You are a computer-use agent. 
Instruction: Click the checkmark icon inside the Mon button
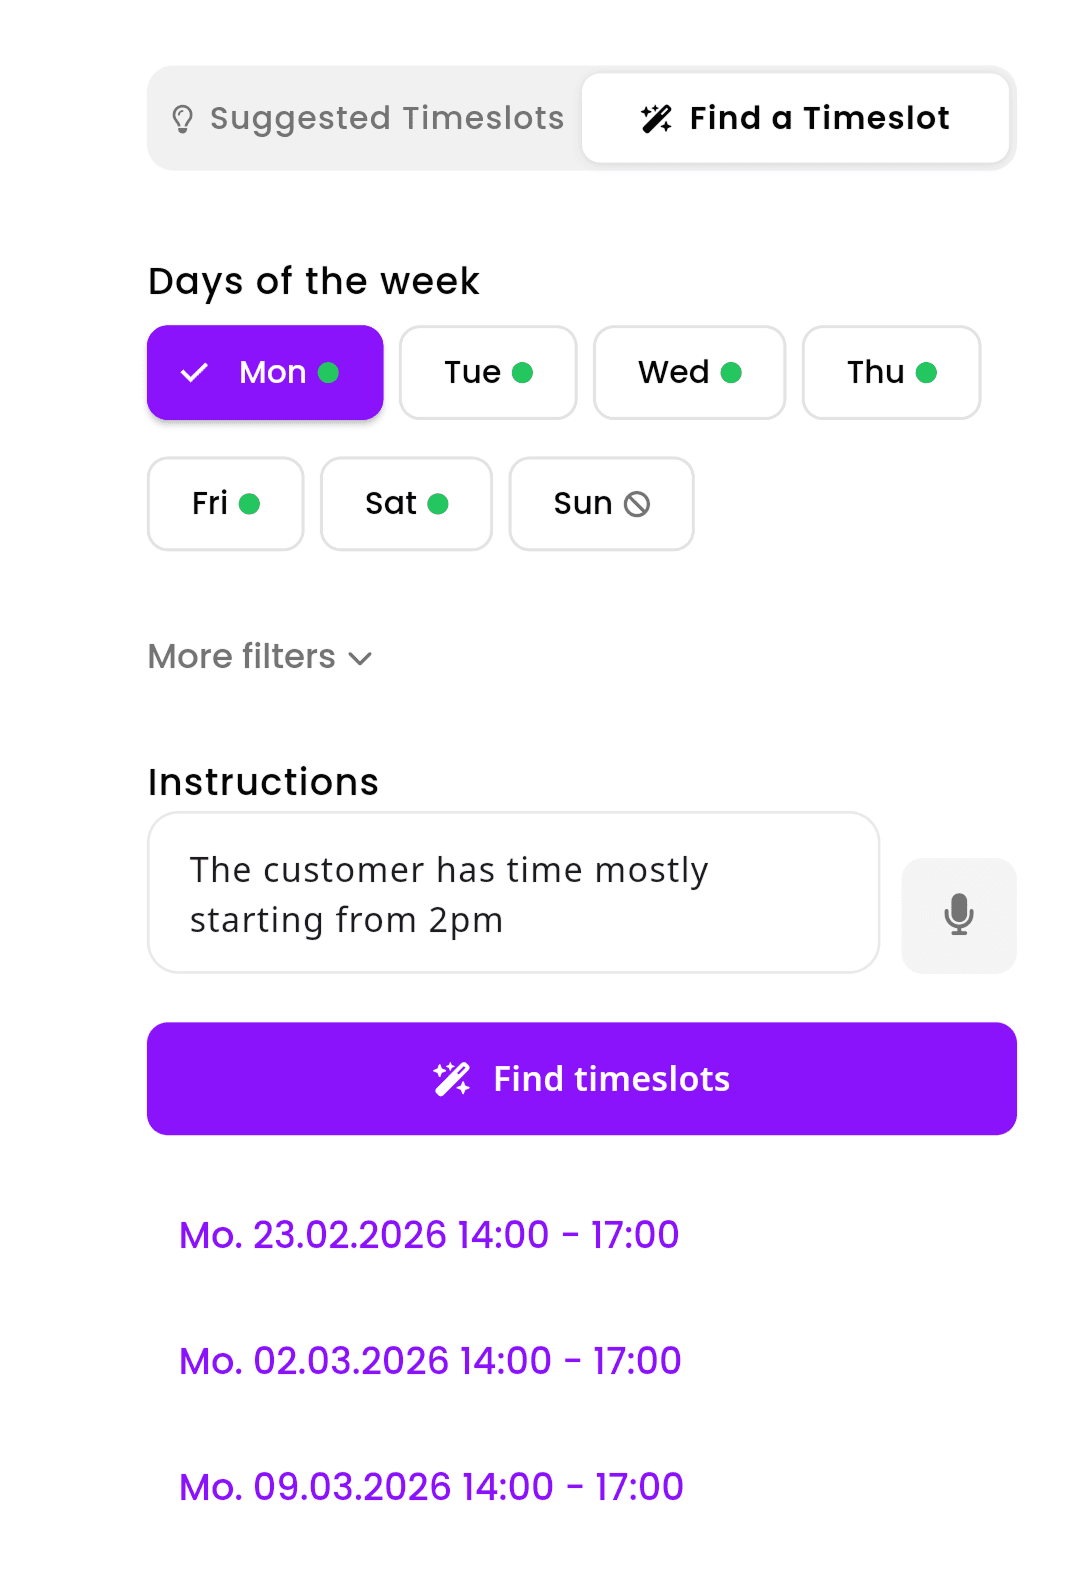196,371
